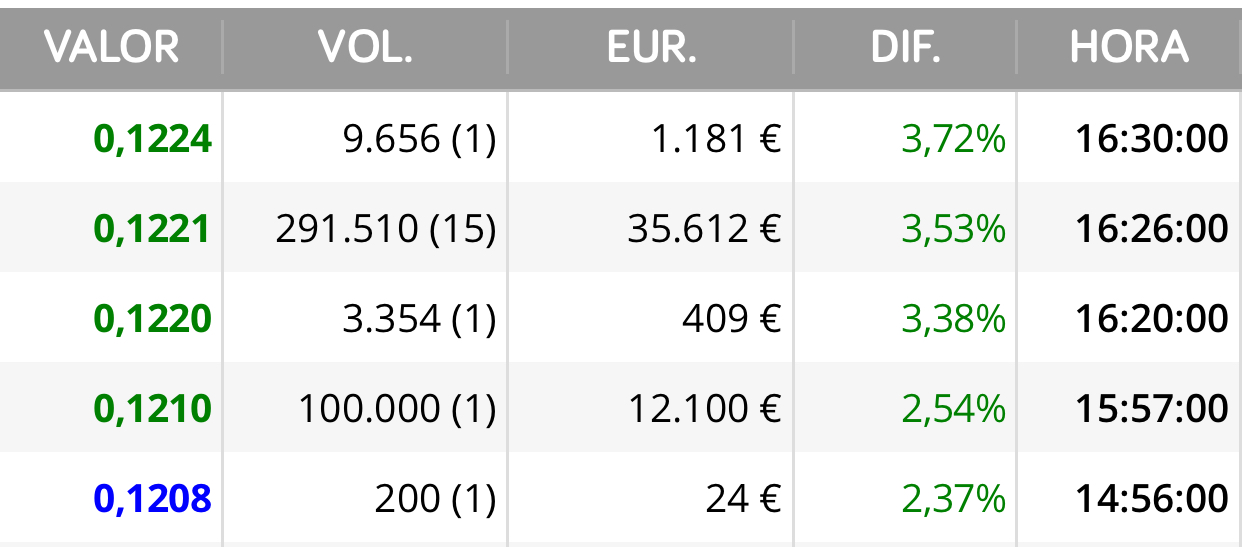The width and height of the screenshot is (1242, 547).
Task: Click the 12.100 € amount cell
Action: tap(704, 410)
